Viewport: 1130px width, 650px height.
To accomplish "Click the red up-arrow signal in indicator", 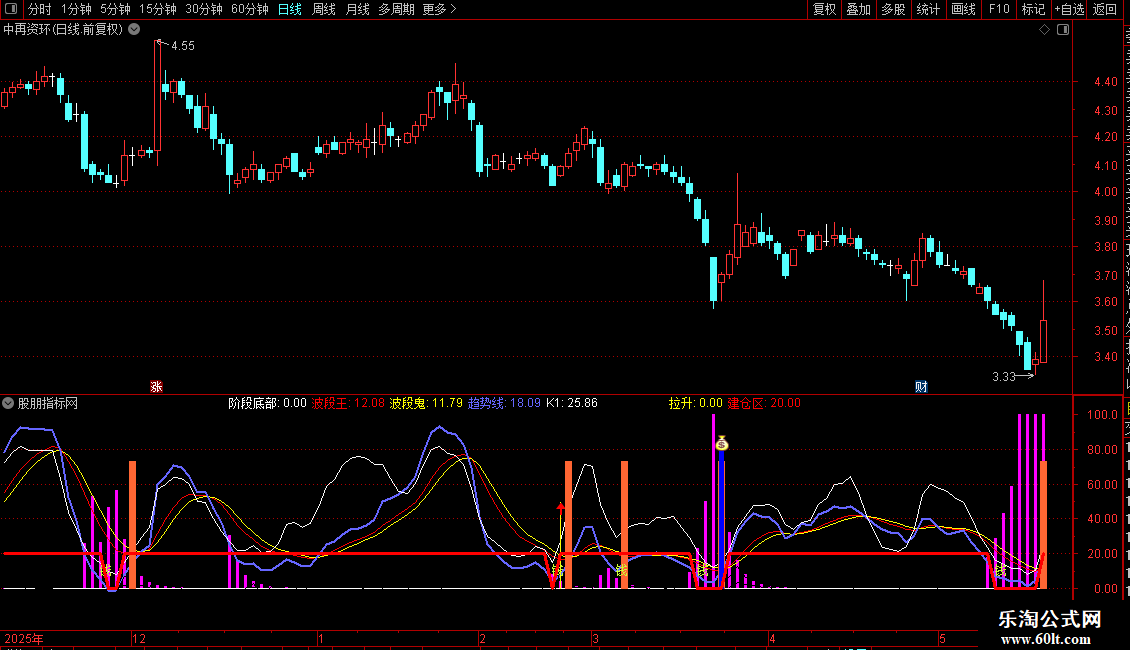I will [561, 508].
